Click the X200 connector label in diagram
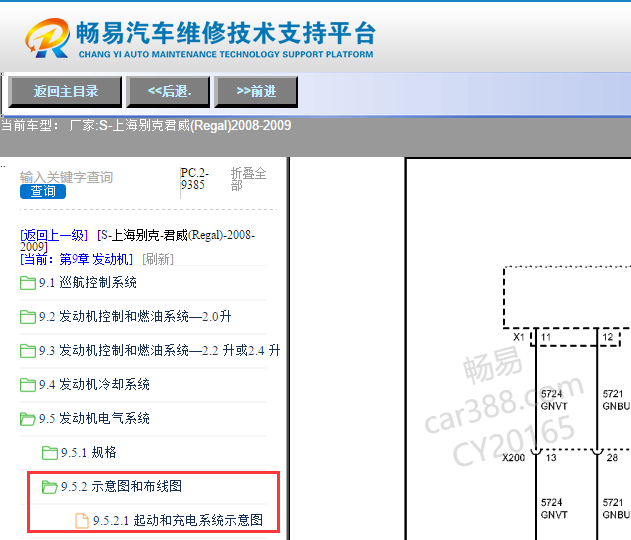 513,458
